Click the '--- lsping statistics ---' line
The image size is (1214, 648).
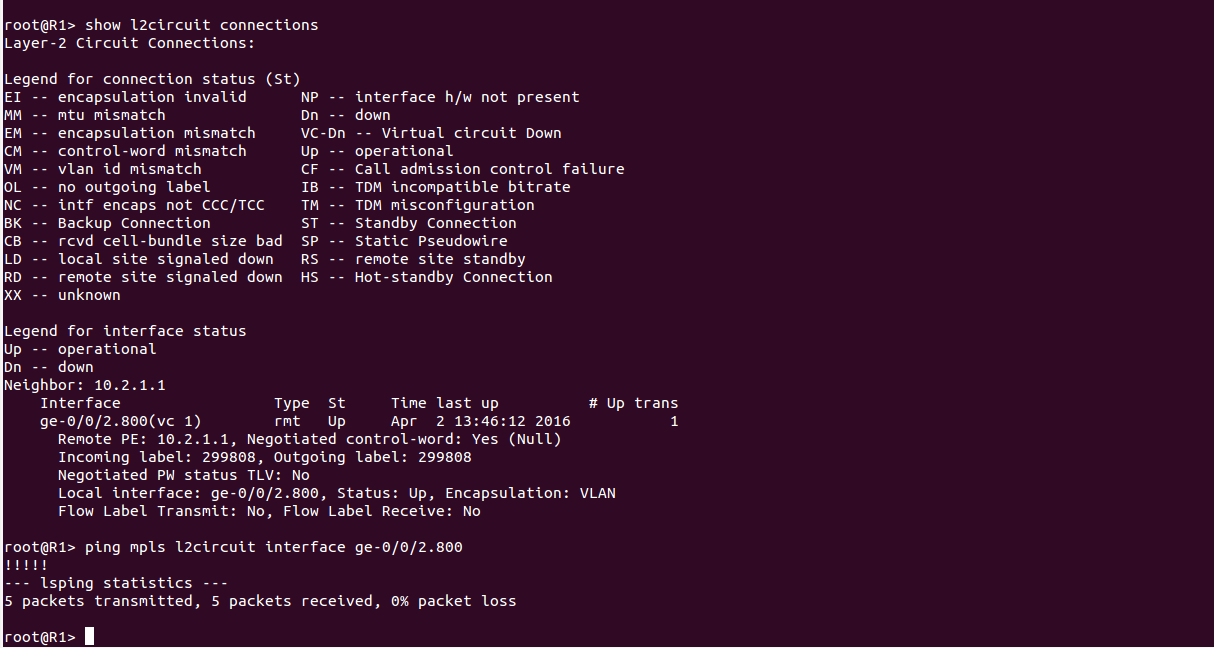pyautogui.click(x=116, y=583)
